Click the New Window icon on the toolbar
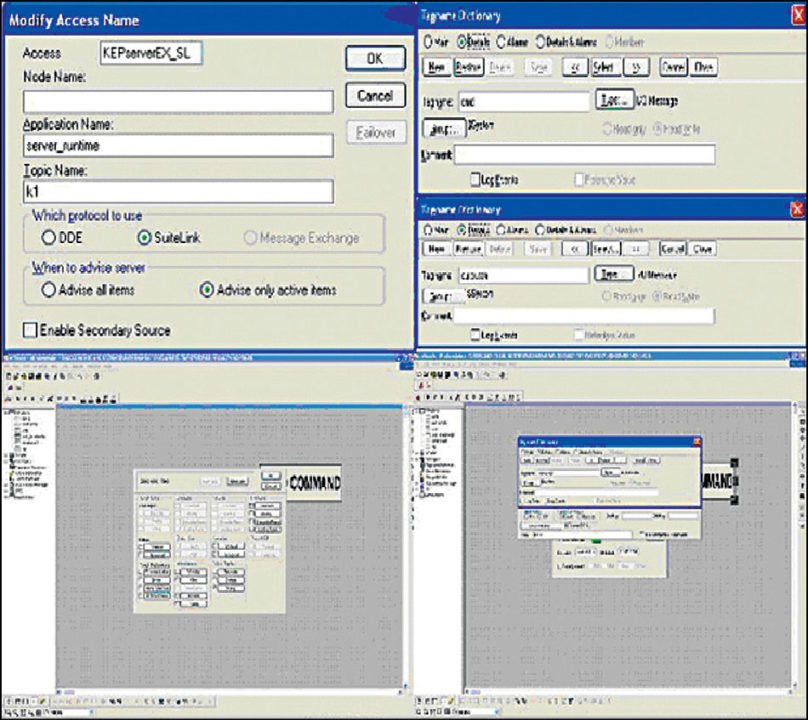 point(8,377)
